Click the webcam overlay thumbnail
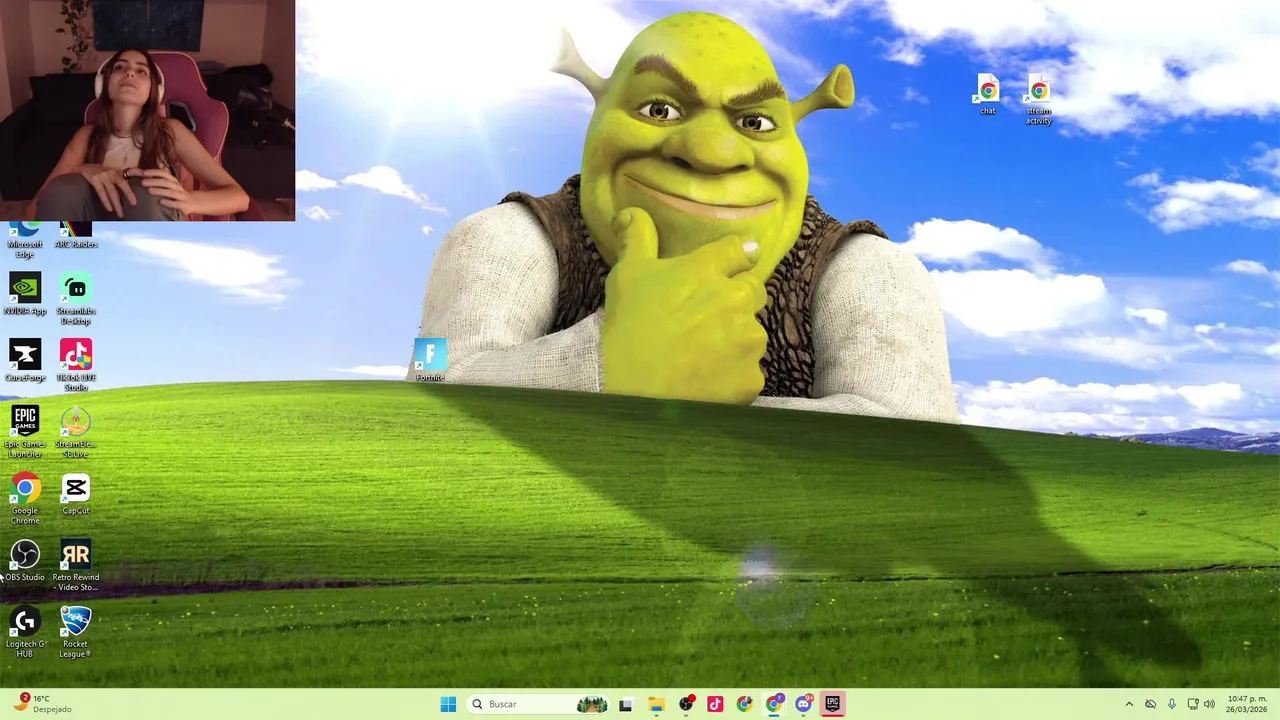Viewport: 1280px width, 720px height. point(147,110)
